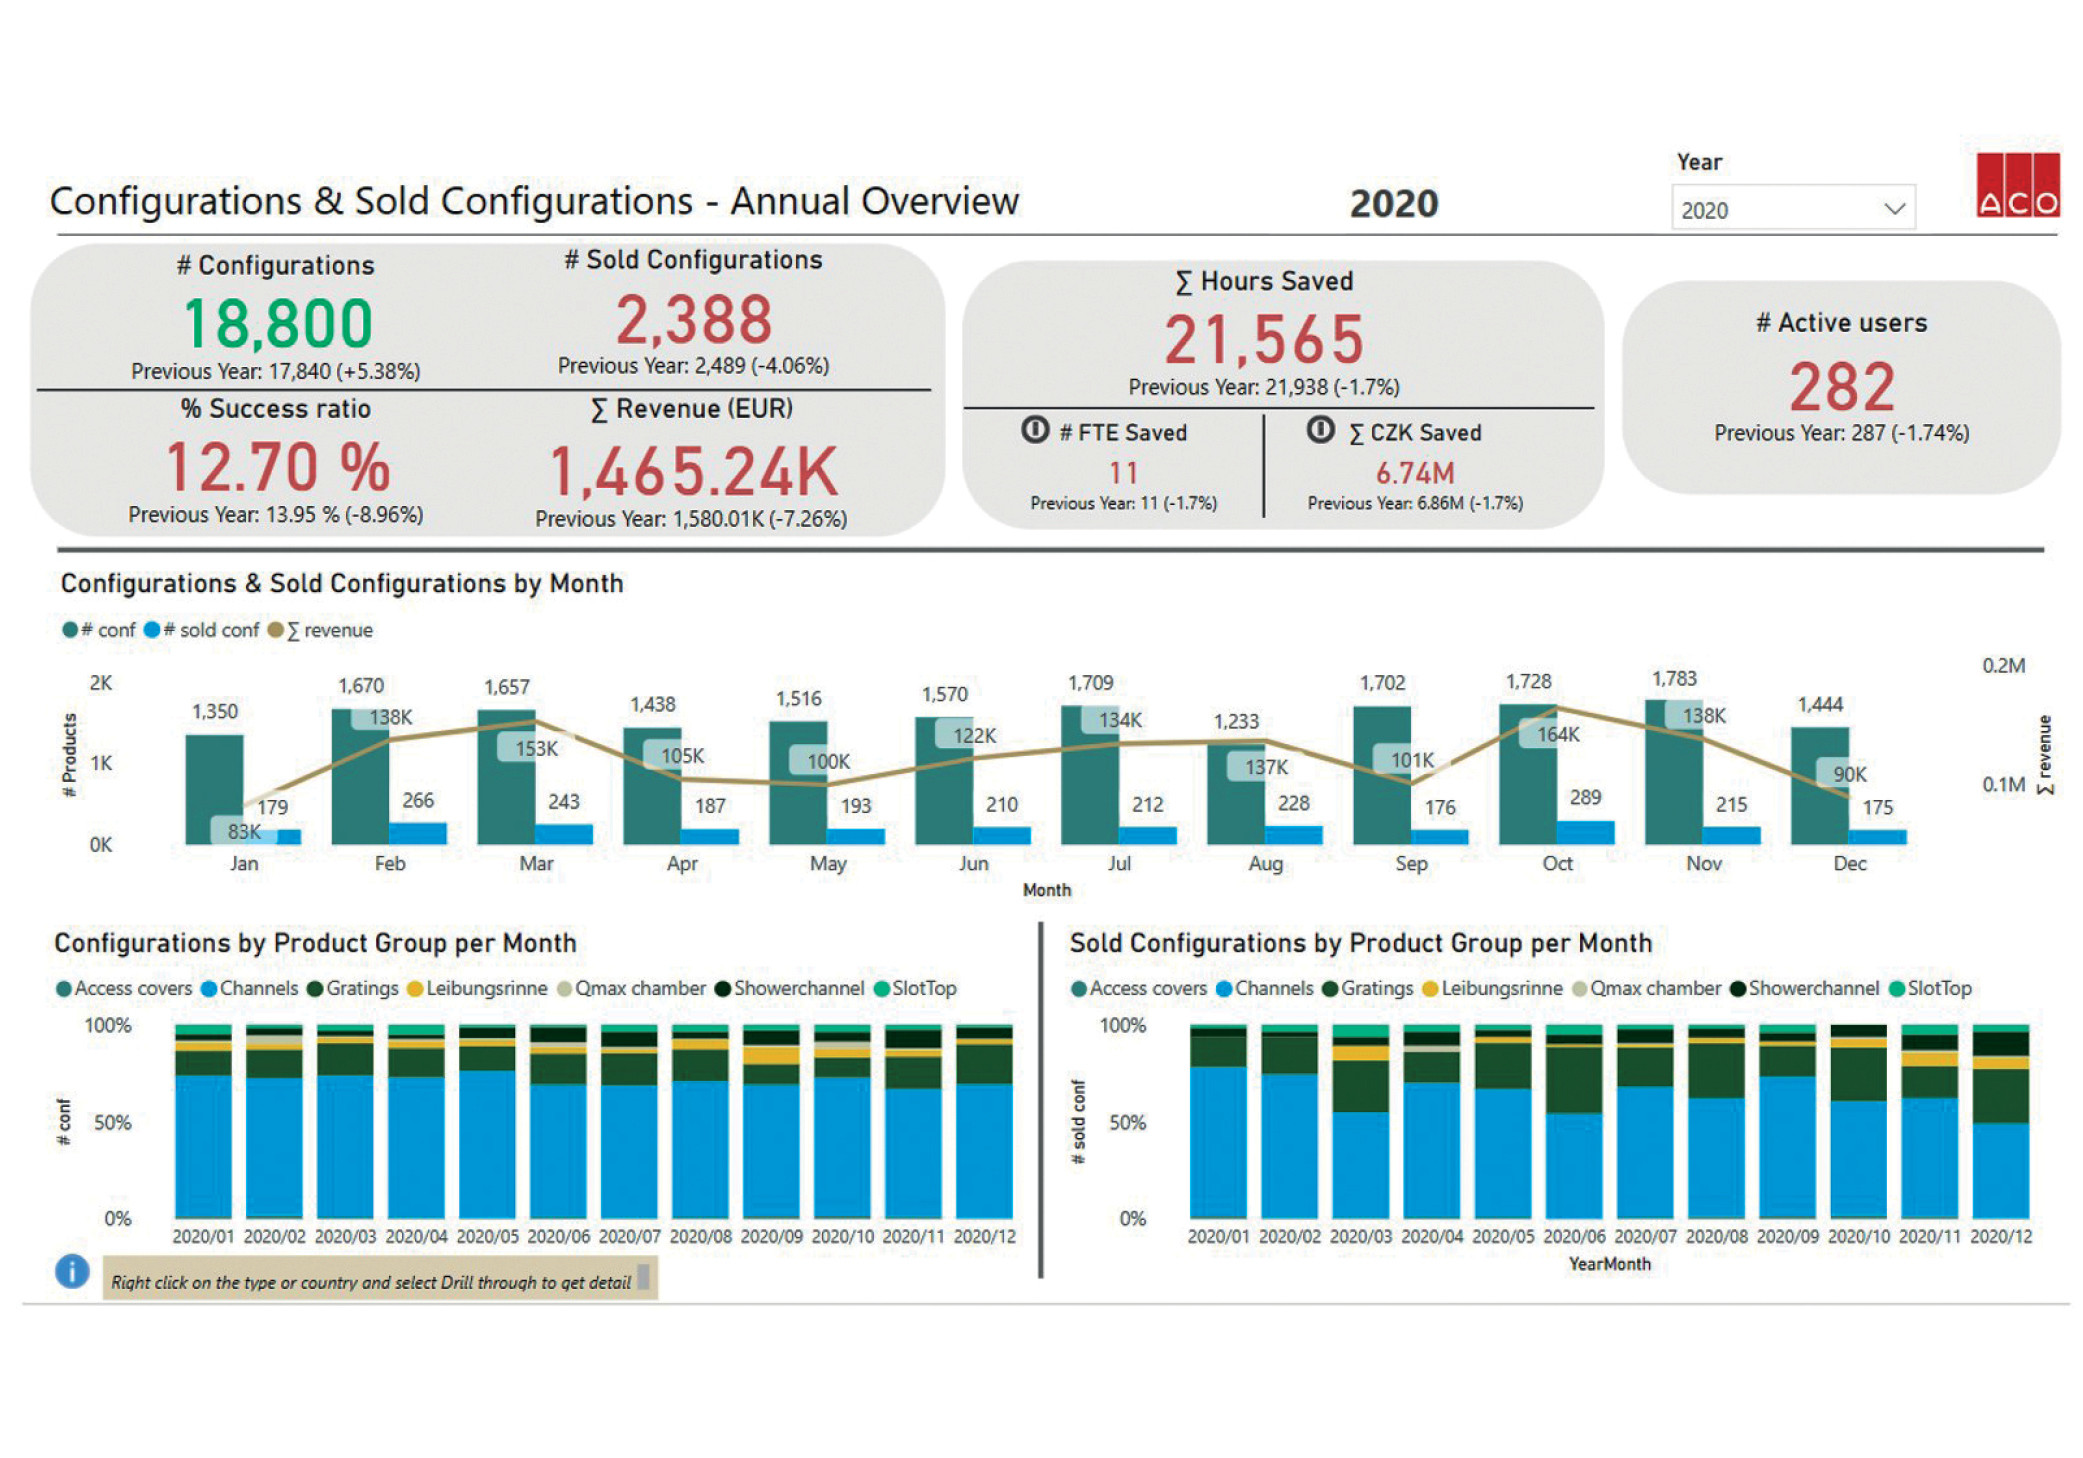
Task: Click SlotTop legend in Configurations by Product Group
Action: click(915, 988)
